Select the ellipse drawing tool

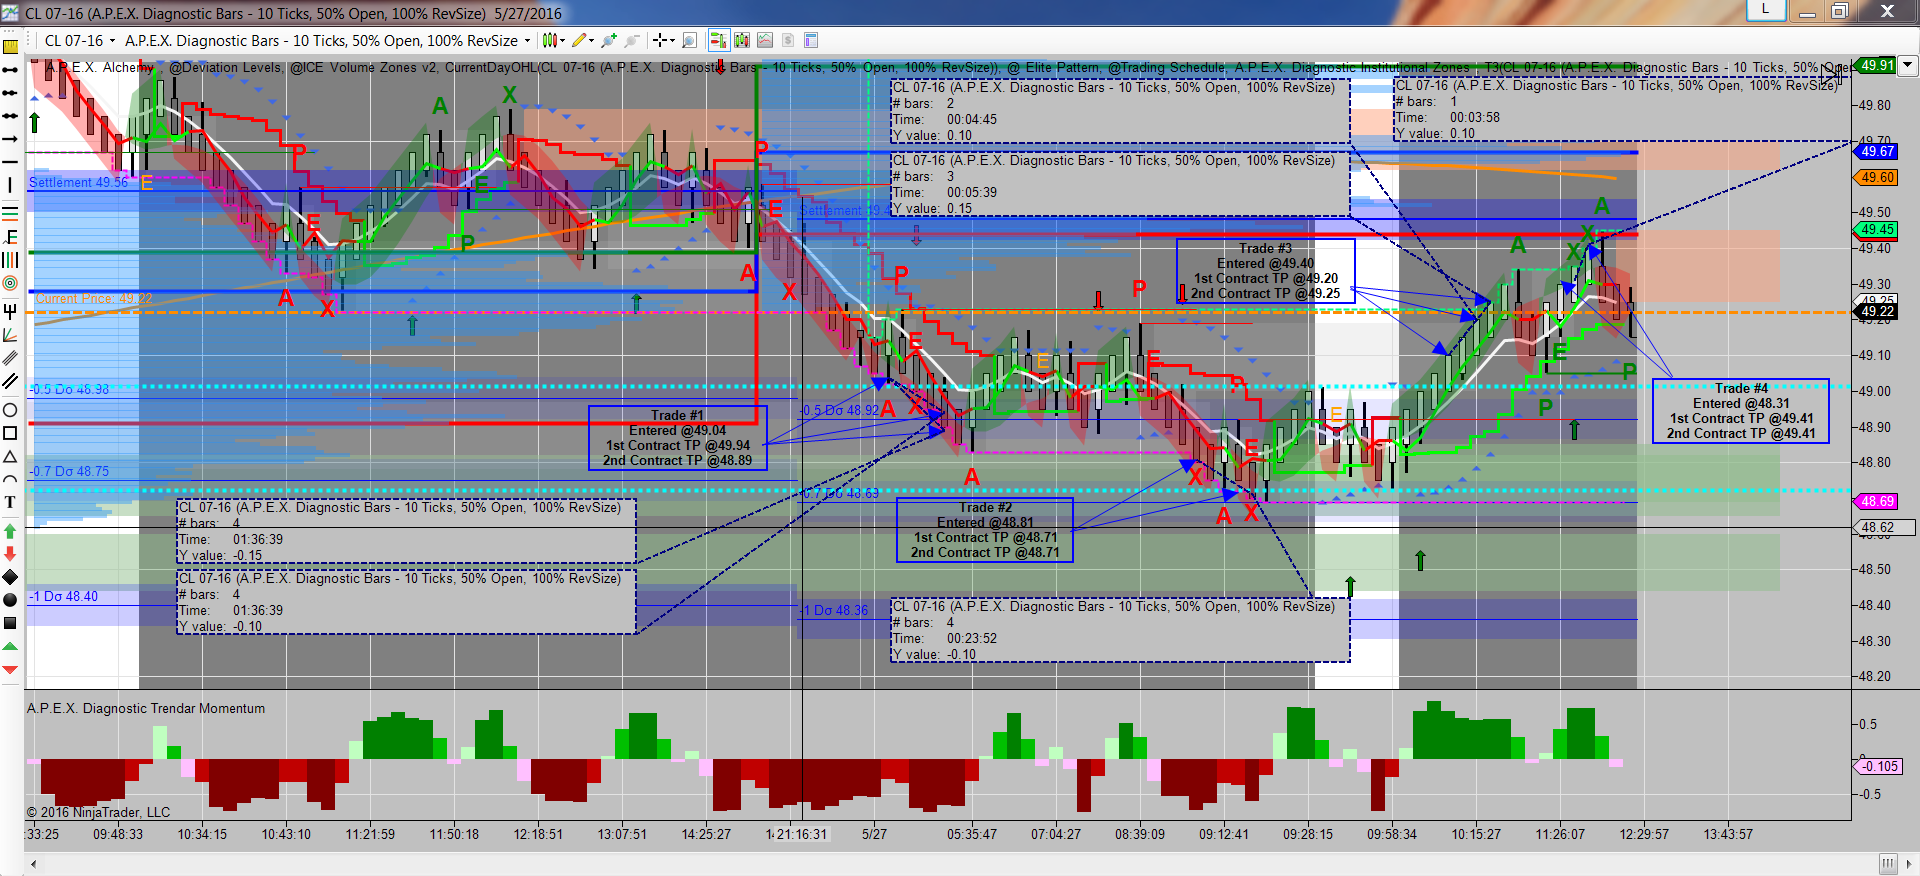tap(10, 410)
